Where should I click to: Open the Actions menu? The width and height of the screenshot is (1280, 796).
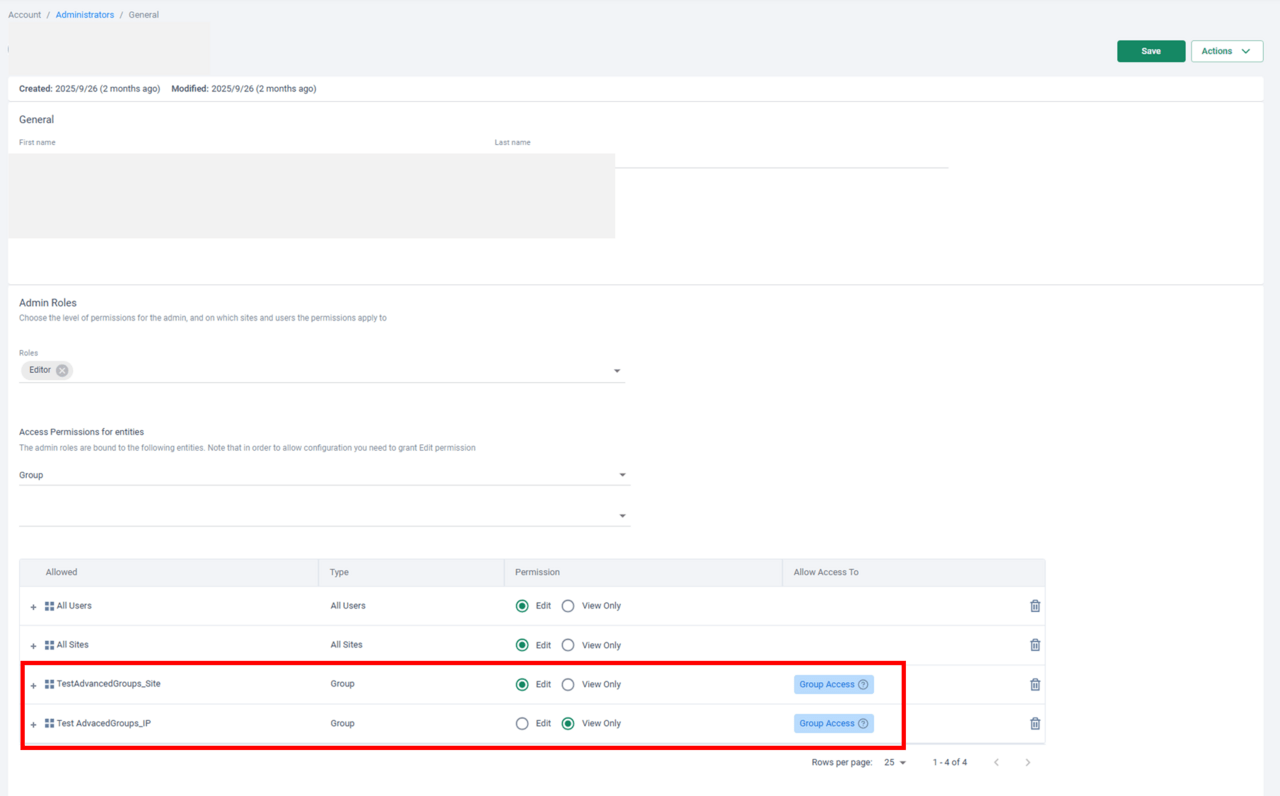pyautogui.click(x=1226, y=51)
